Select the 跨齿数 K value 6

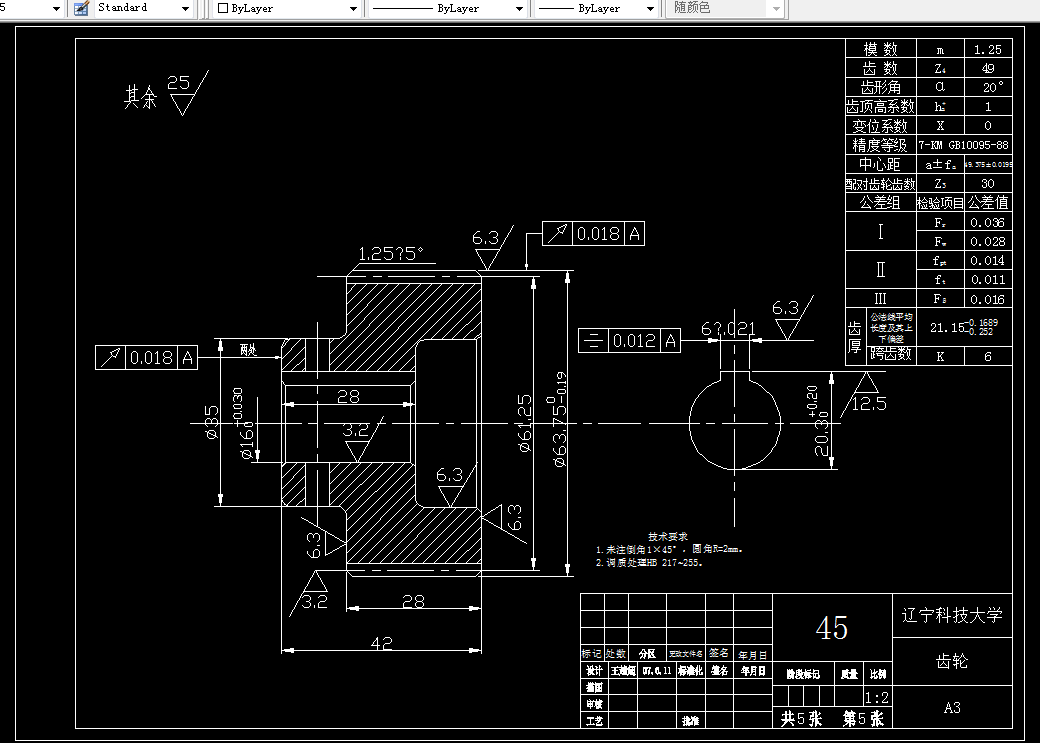click(x=988, y=356)
